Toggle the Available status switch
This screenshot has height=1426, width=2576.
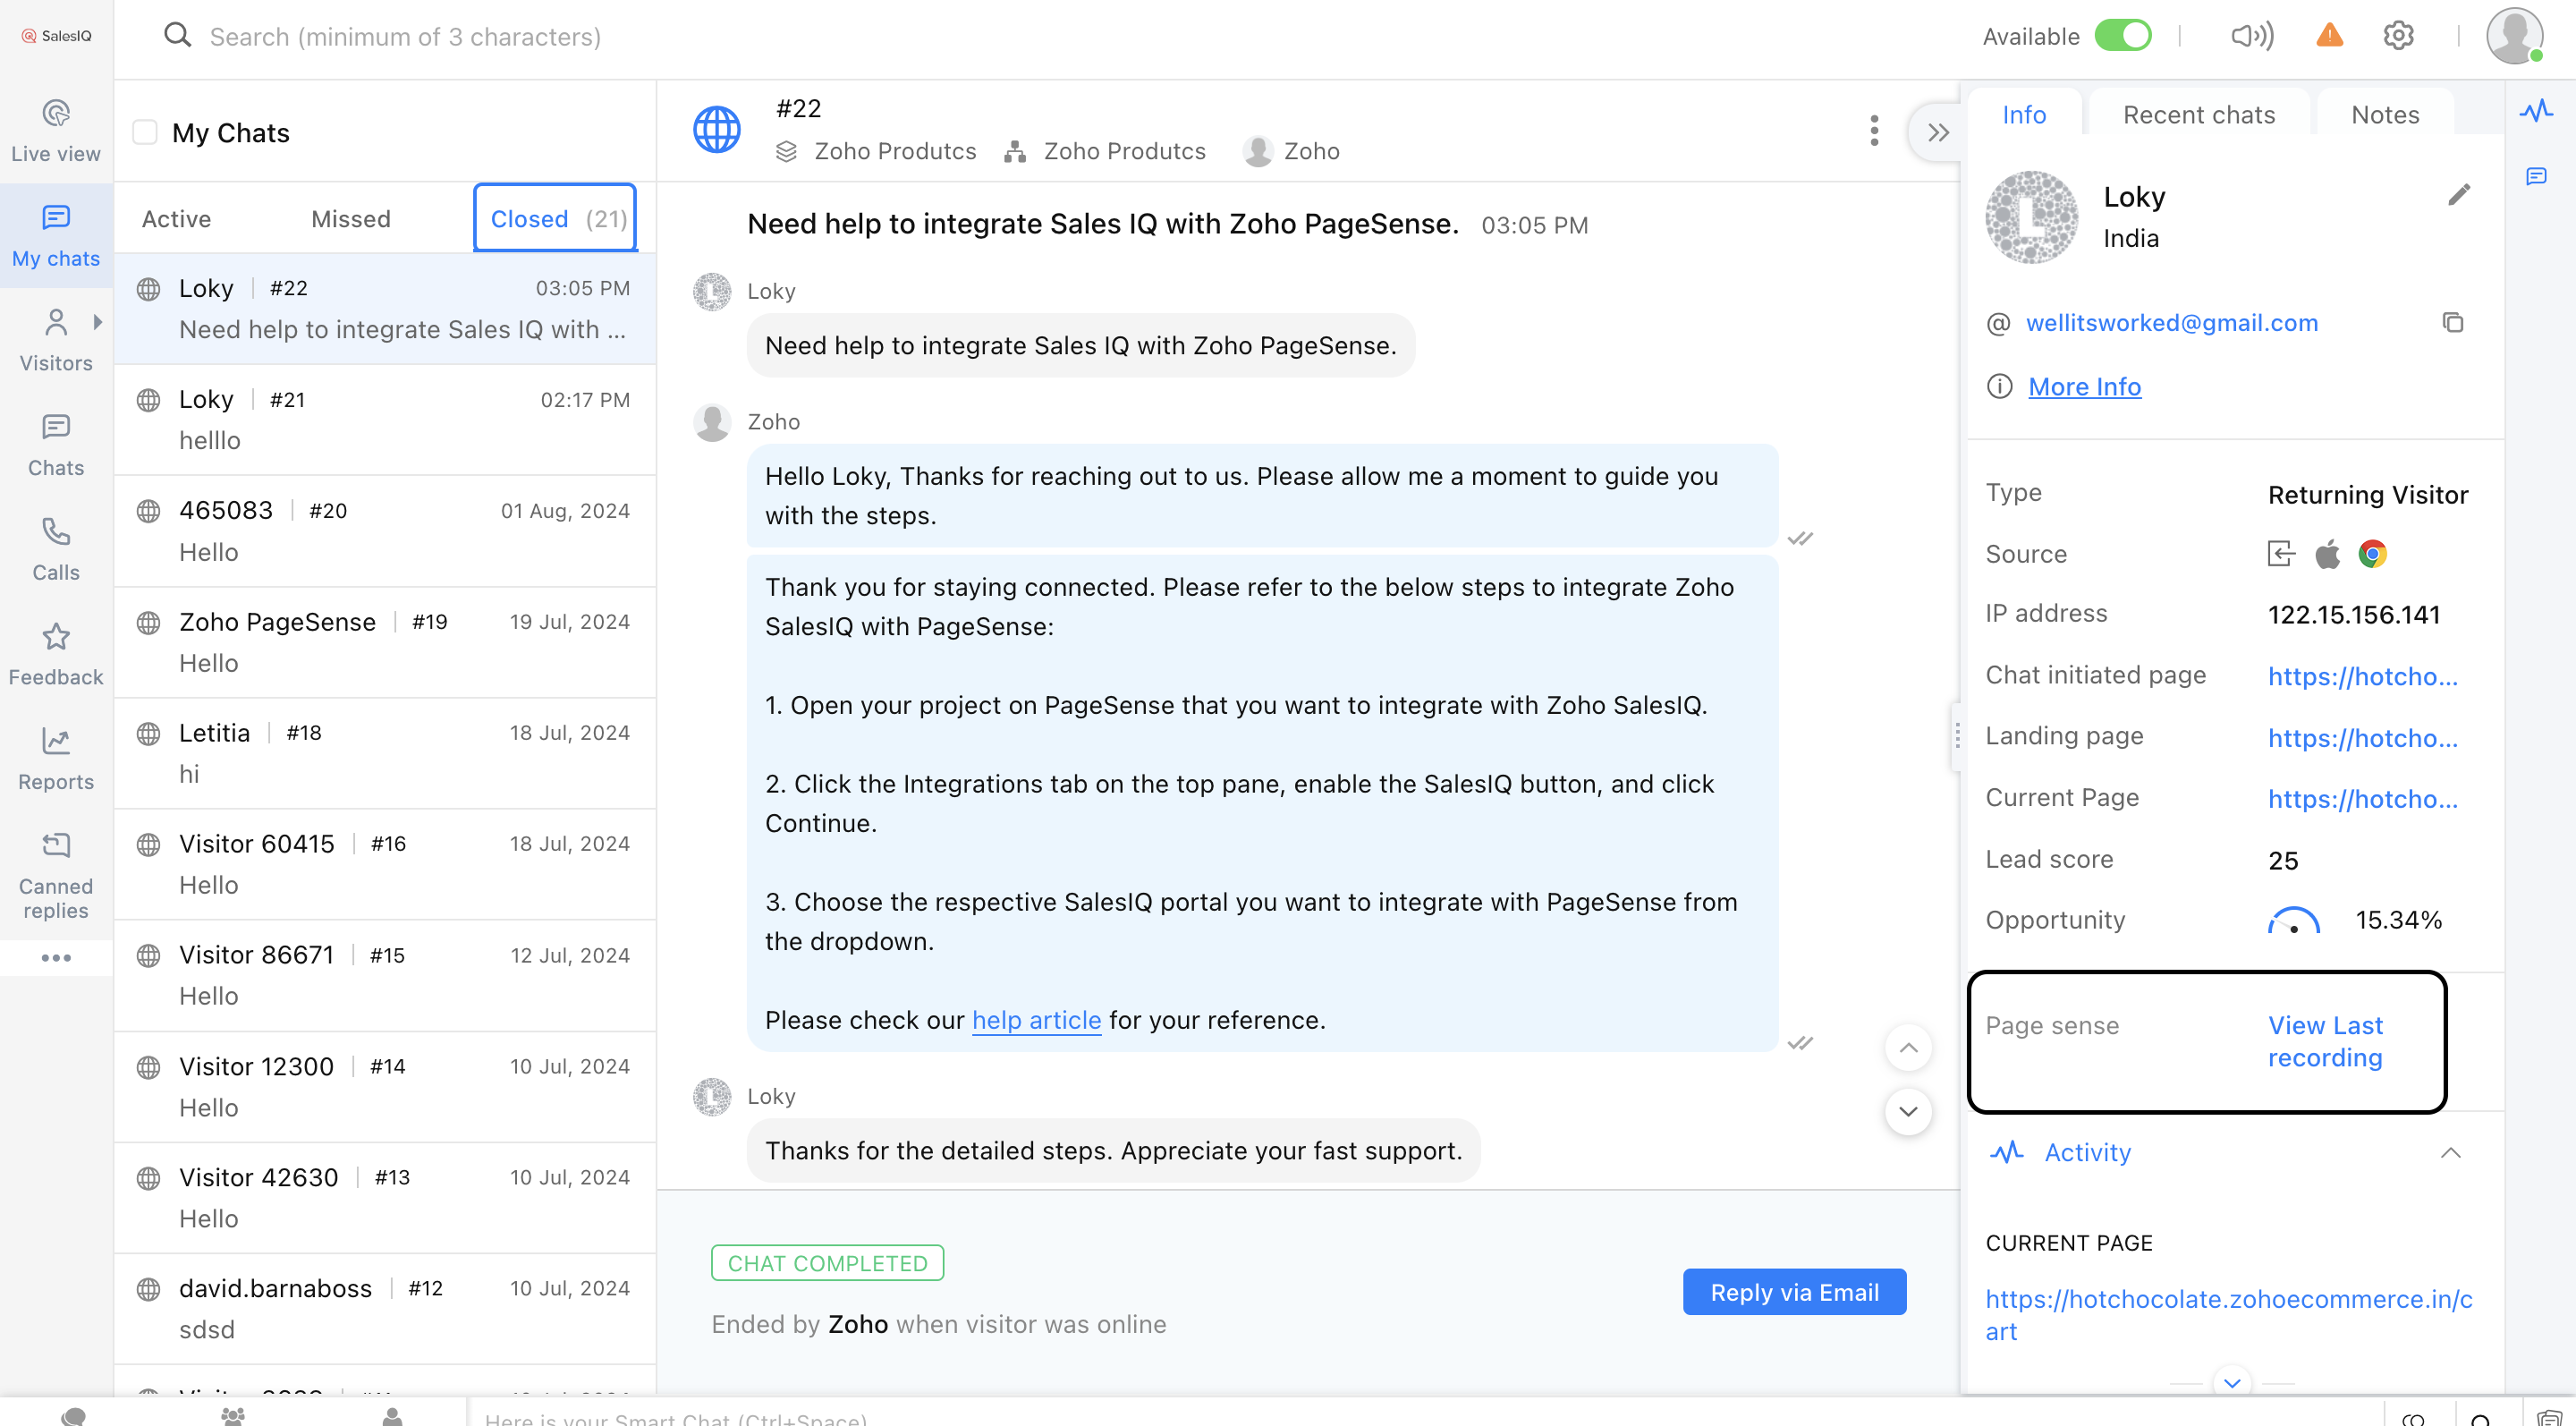pos(2122,36)
